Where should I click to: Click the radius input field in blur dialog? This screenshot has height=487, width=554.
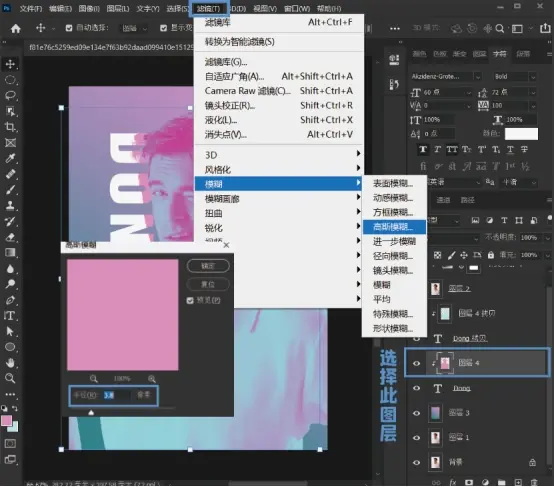click(116, 395)
